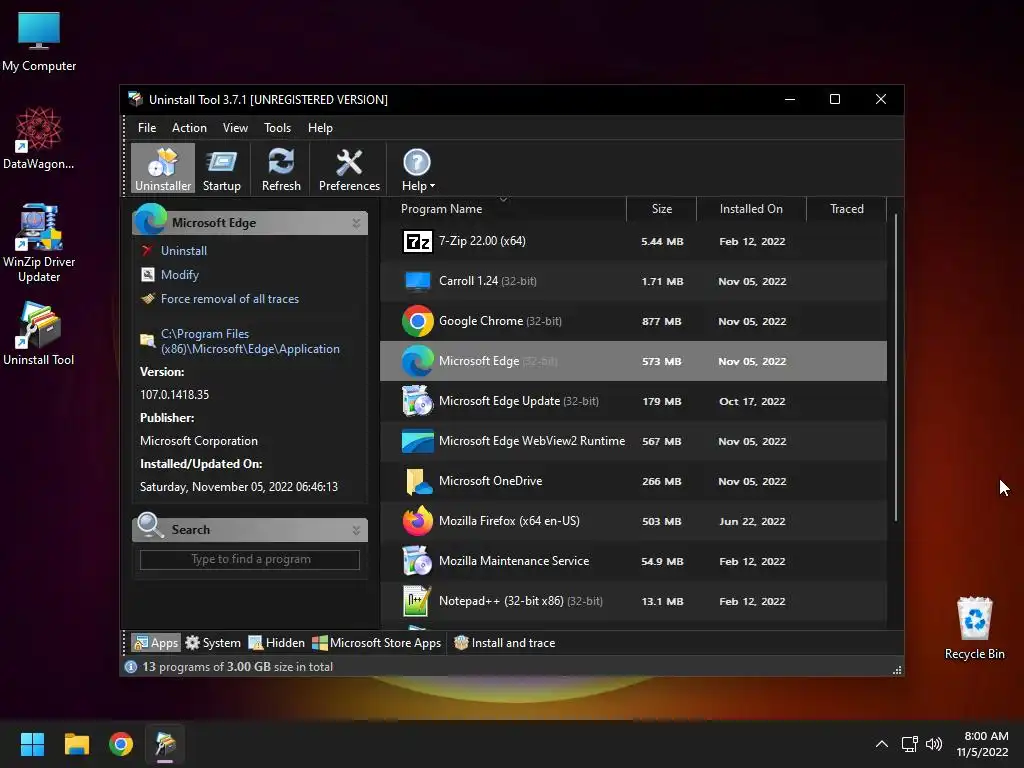Open the View menu
This screenshot has width=1024, height=768.
tap(235, 128)
